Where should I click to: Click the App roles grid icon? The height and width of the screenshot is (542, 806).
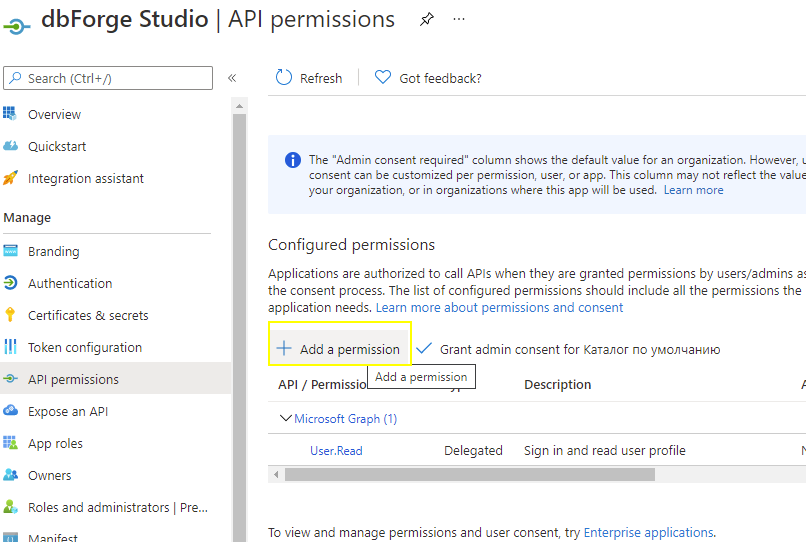click(x=10, y=443)
